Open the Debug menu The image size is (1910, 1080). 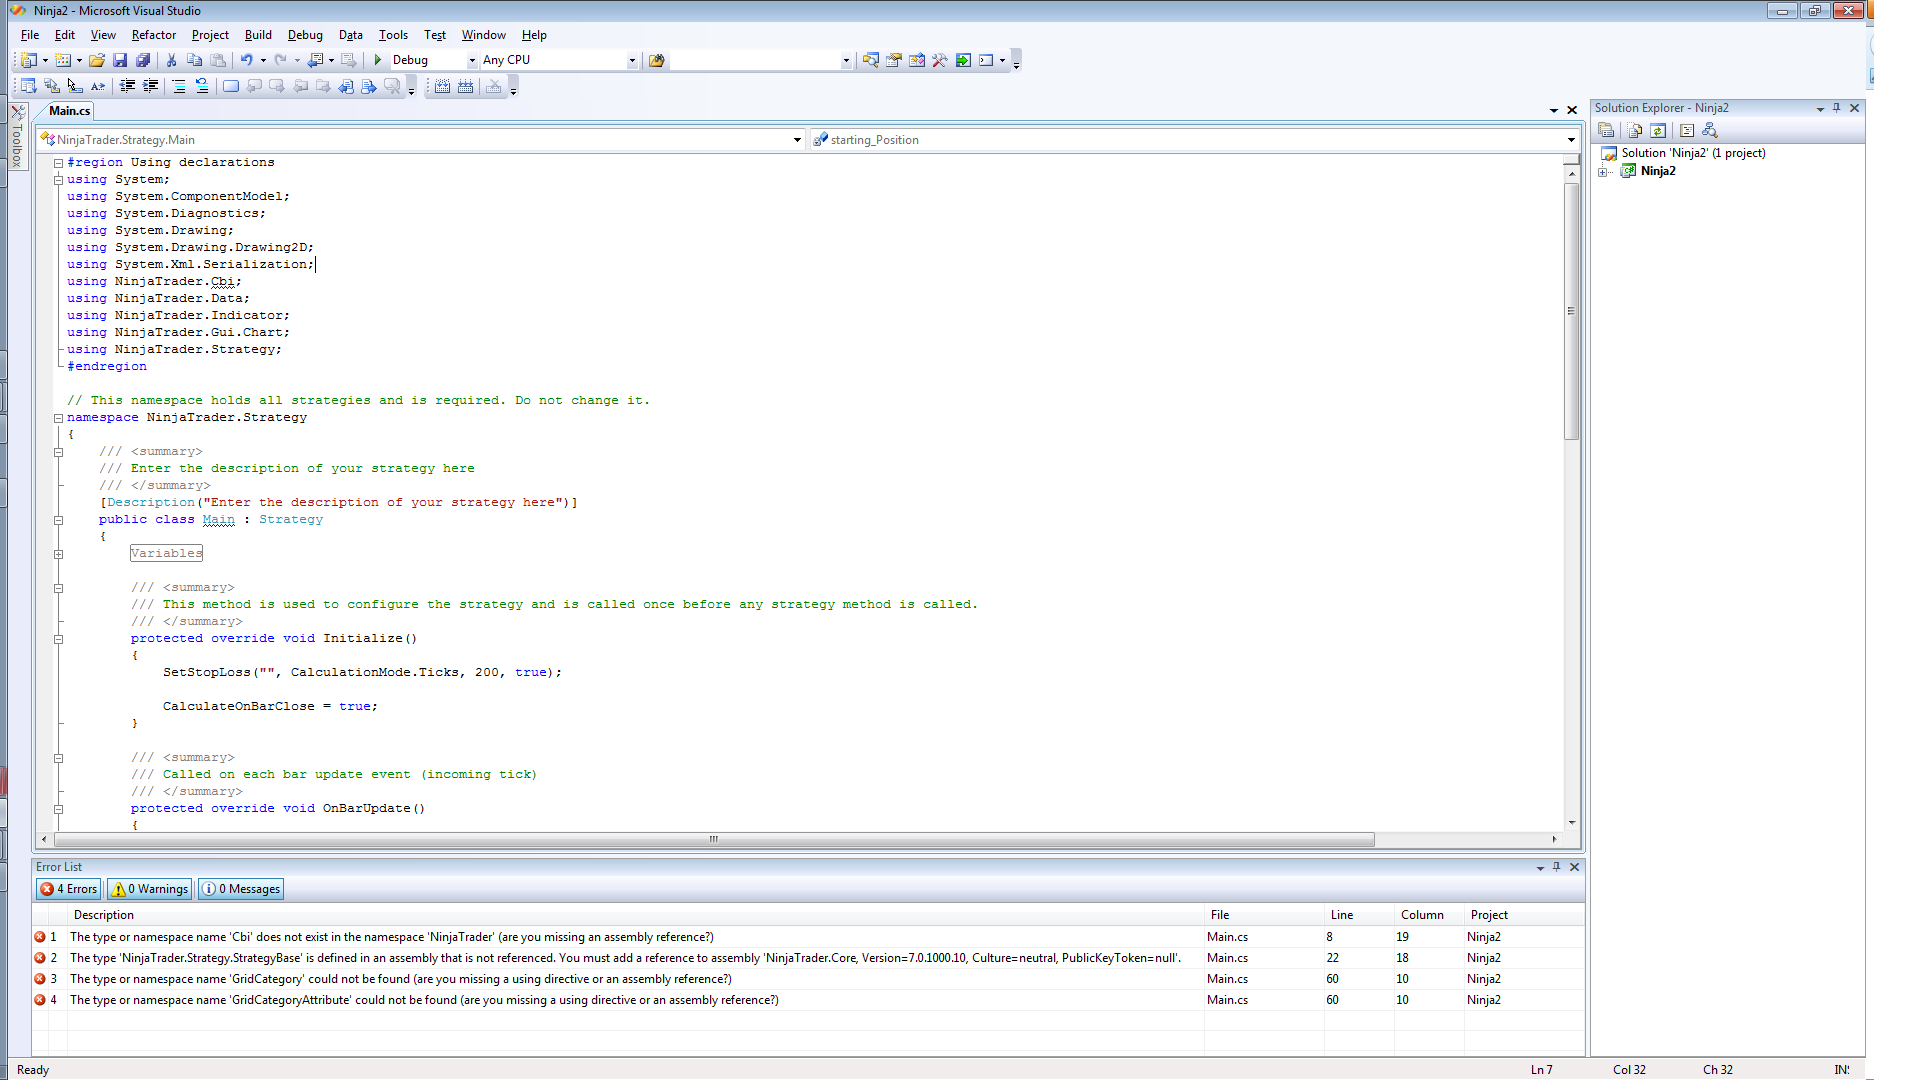(305, 35)
